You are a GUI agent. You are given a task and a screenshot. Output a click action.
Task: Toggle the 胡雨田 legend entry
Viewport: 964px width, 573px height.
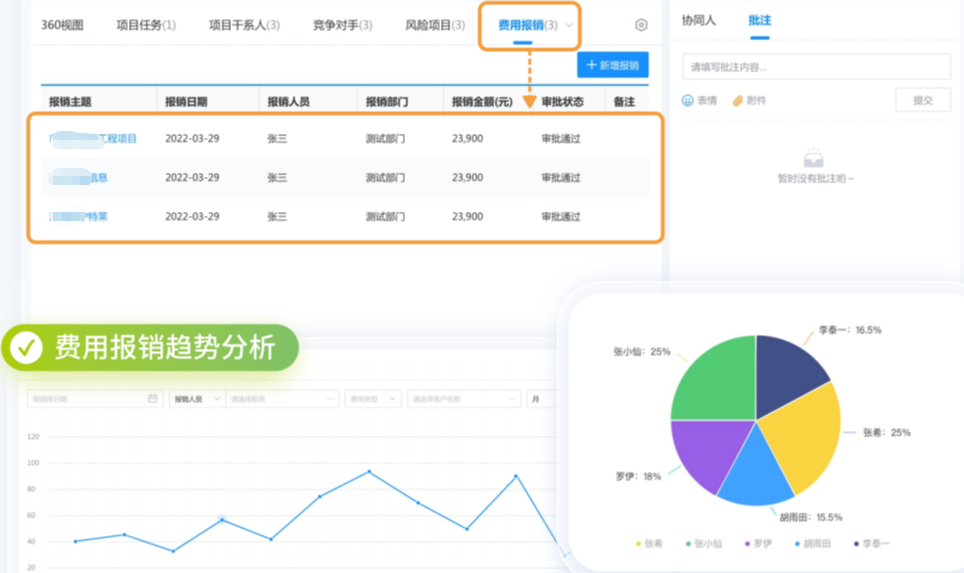(x=812, y=543)
